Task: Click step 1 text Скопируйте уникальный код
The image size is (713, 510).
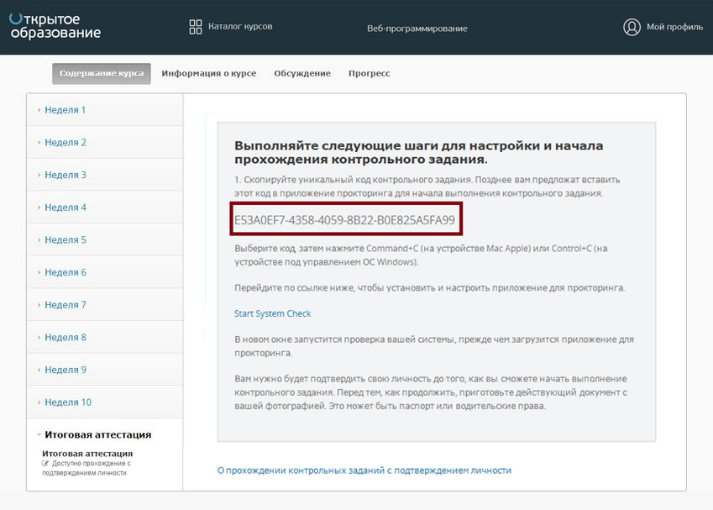Action: (427, 186)
